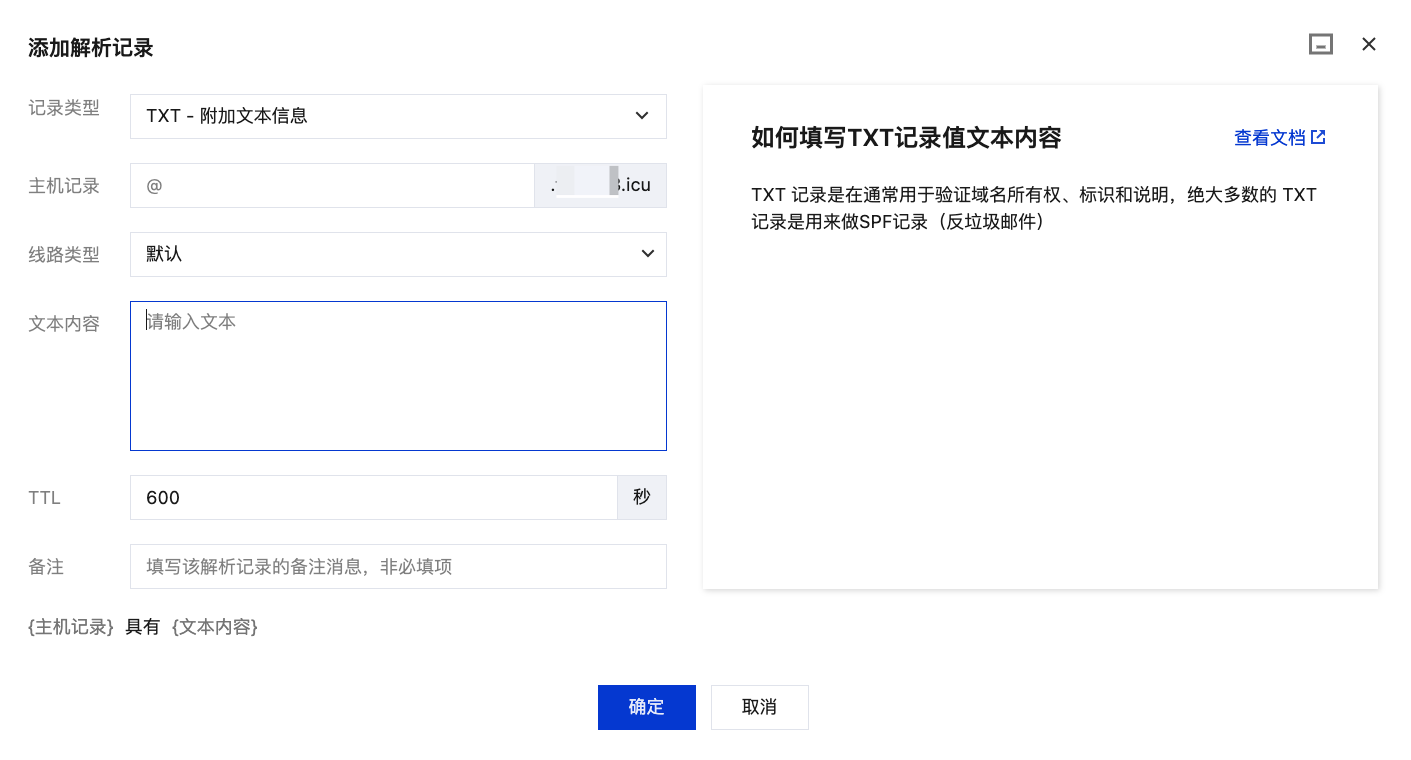The image size is (1411, 760).
Task: Click the 添加解析记录 dialog title
Action: point(91,48)
